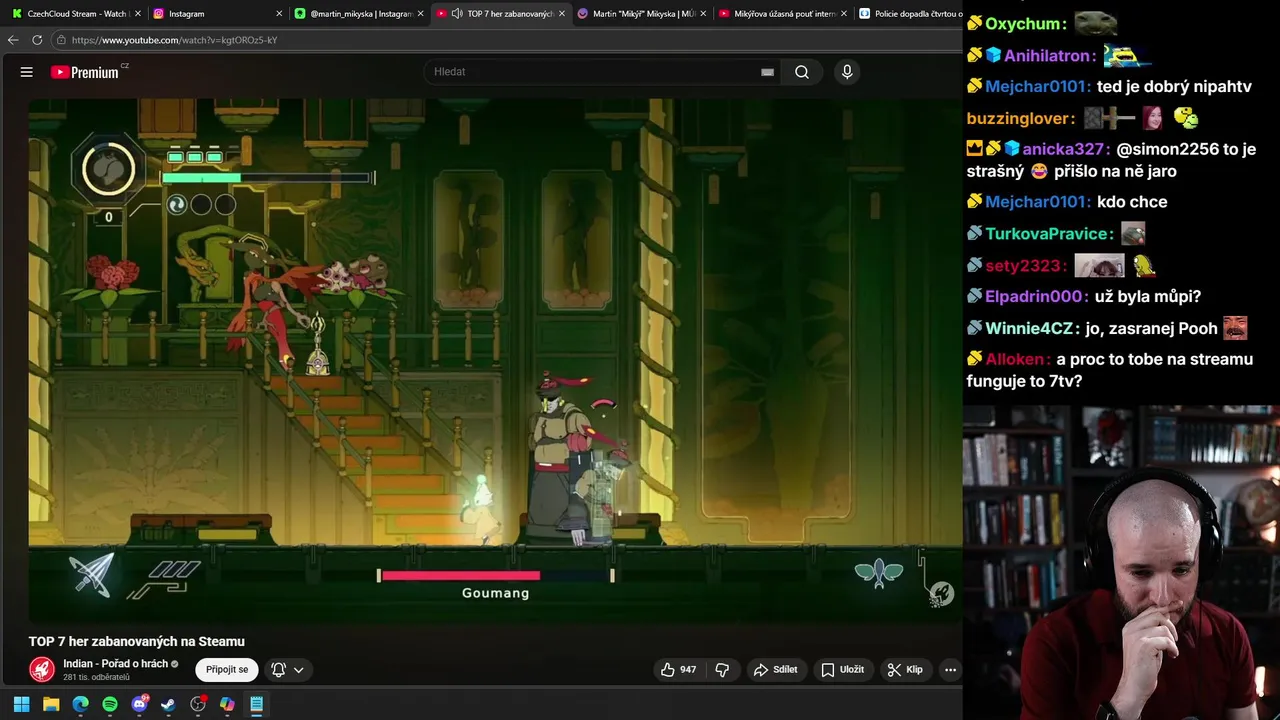
Task: Click the 947 like count
Action: (688, 670)
